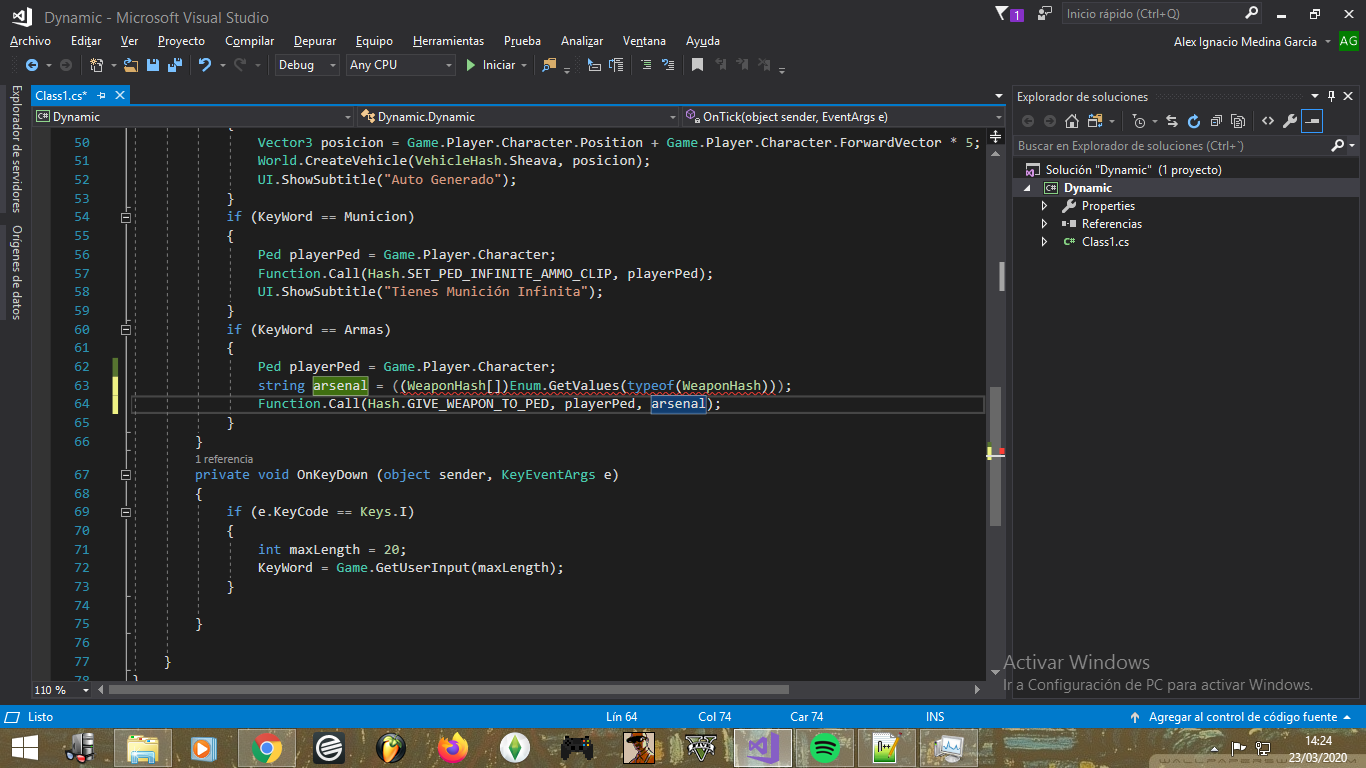
Task: Auto-hide Solution Explorer with the pin icon
Action: pyautogui.click(x=1331, y=97)
